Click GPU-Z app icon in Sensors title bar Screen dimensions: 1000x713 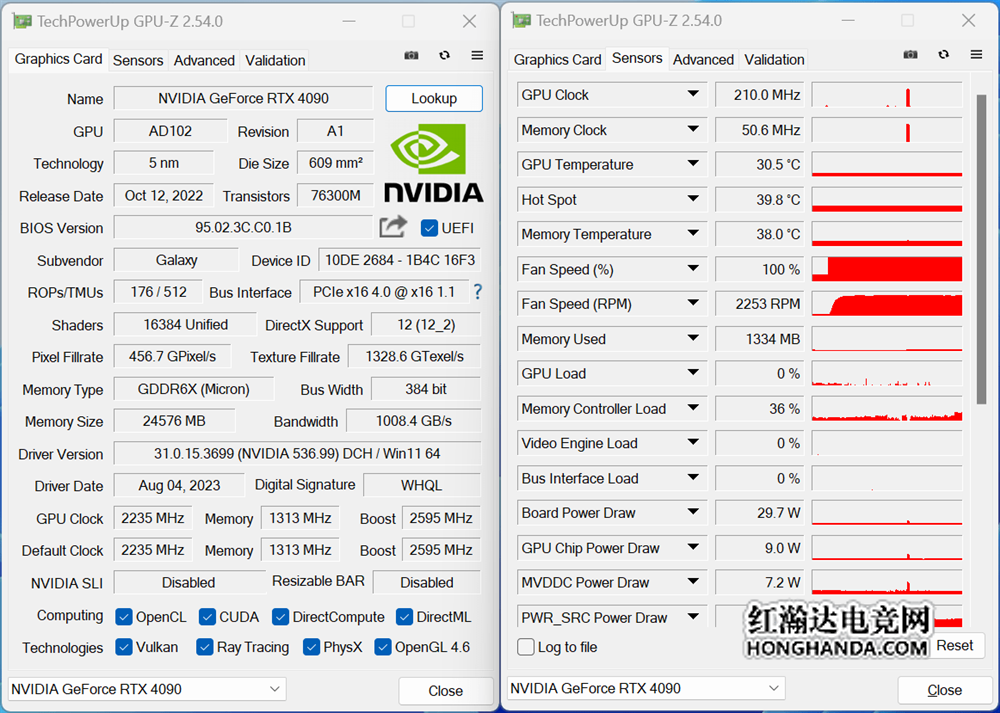[x=522, y=20]
